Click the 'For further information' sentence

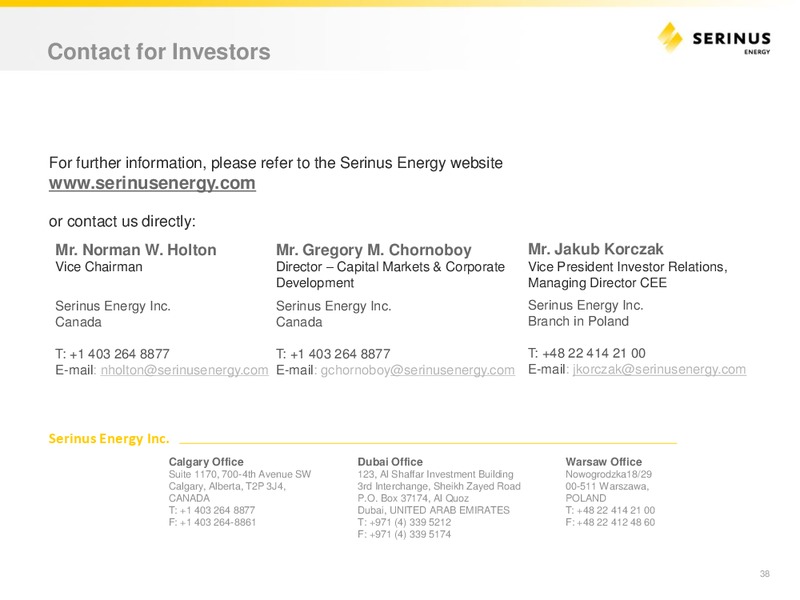pyautogui.click(x=276, y=163)
